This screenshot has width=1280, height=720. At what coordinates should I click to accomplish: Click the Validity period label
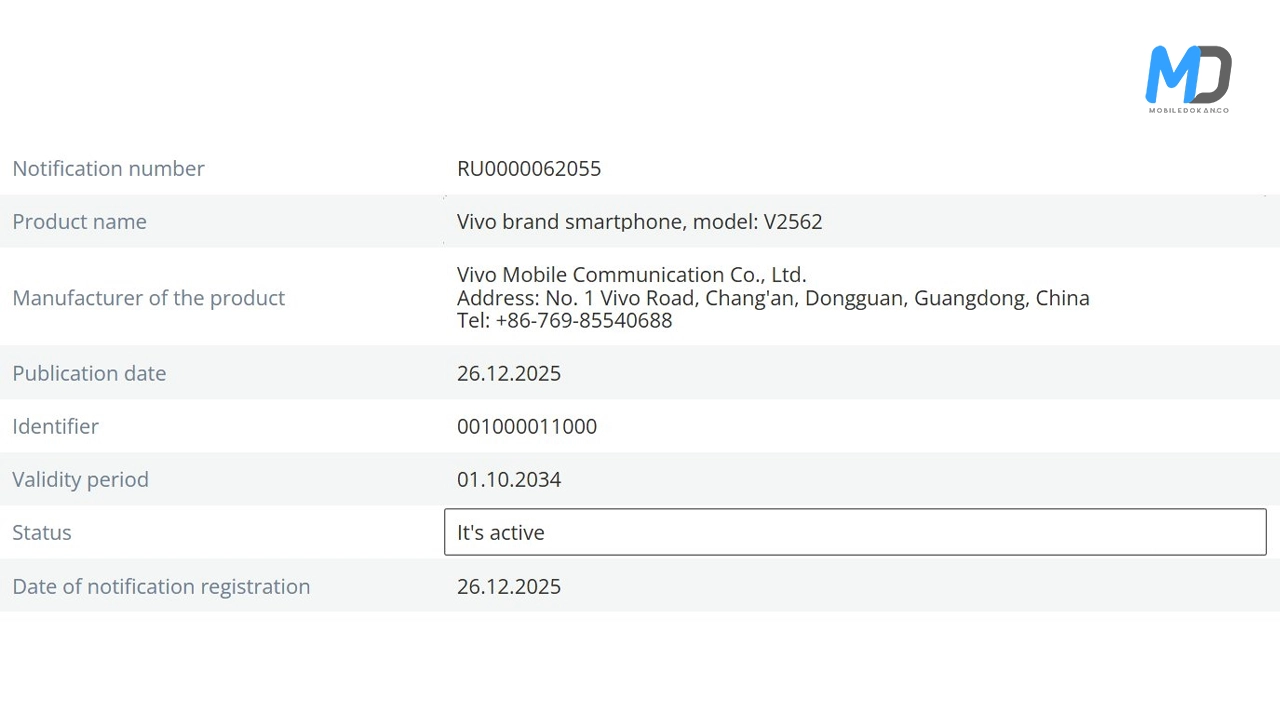[x=80, y=479]
